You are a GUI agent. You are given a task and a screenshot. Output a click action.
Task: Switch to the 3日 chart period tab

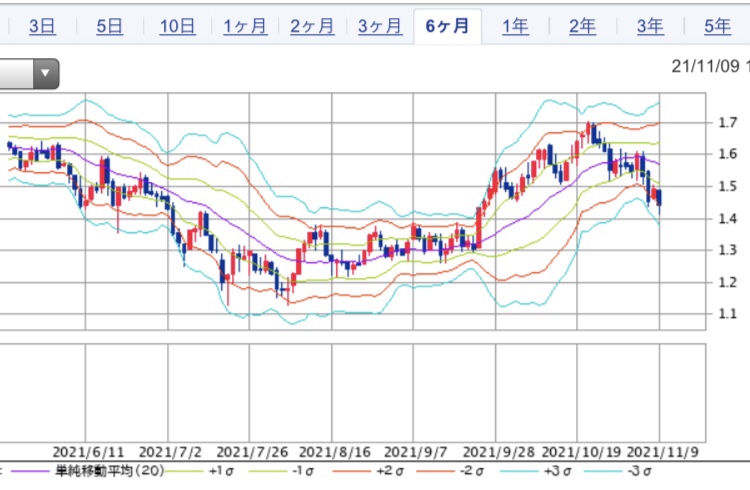tap(42, 27)
